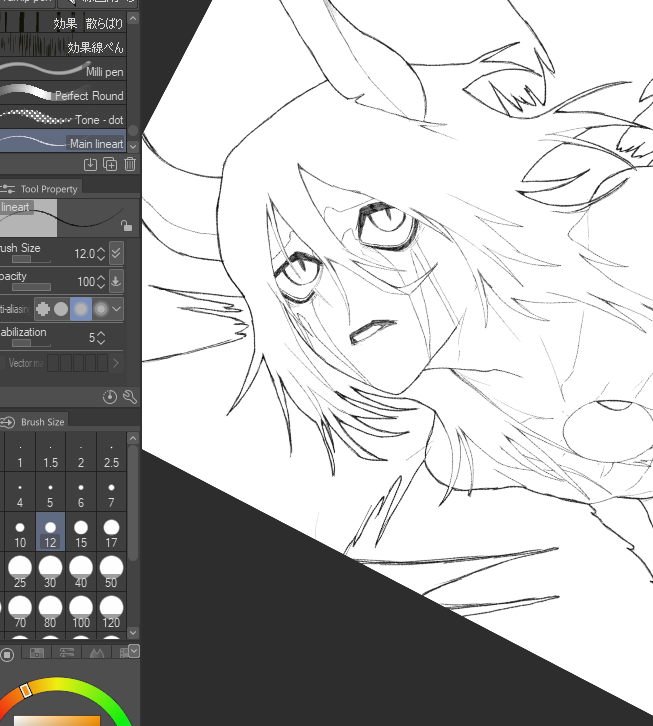Click the Brush Size slider bar
Image resolution: width=653 pixels, height=726 pixels.
31,259
